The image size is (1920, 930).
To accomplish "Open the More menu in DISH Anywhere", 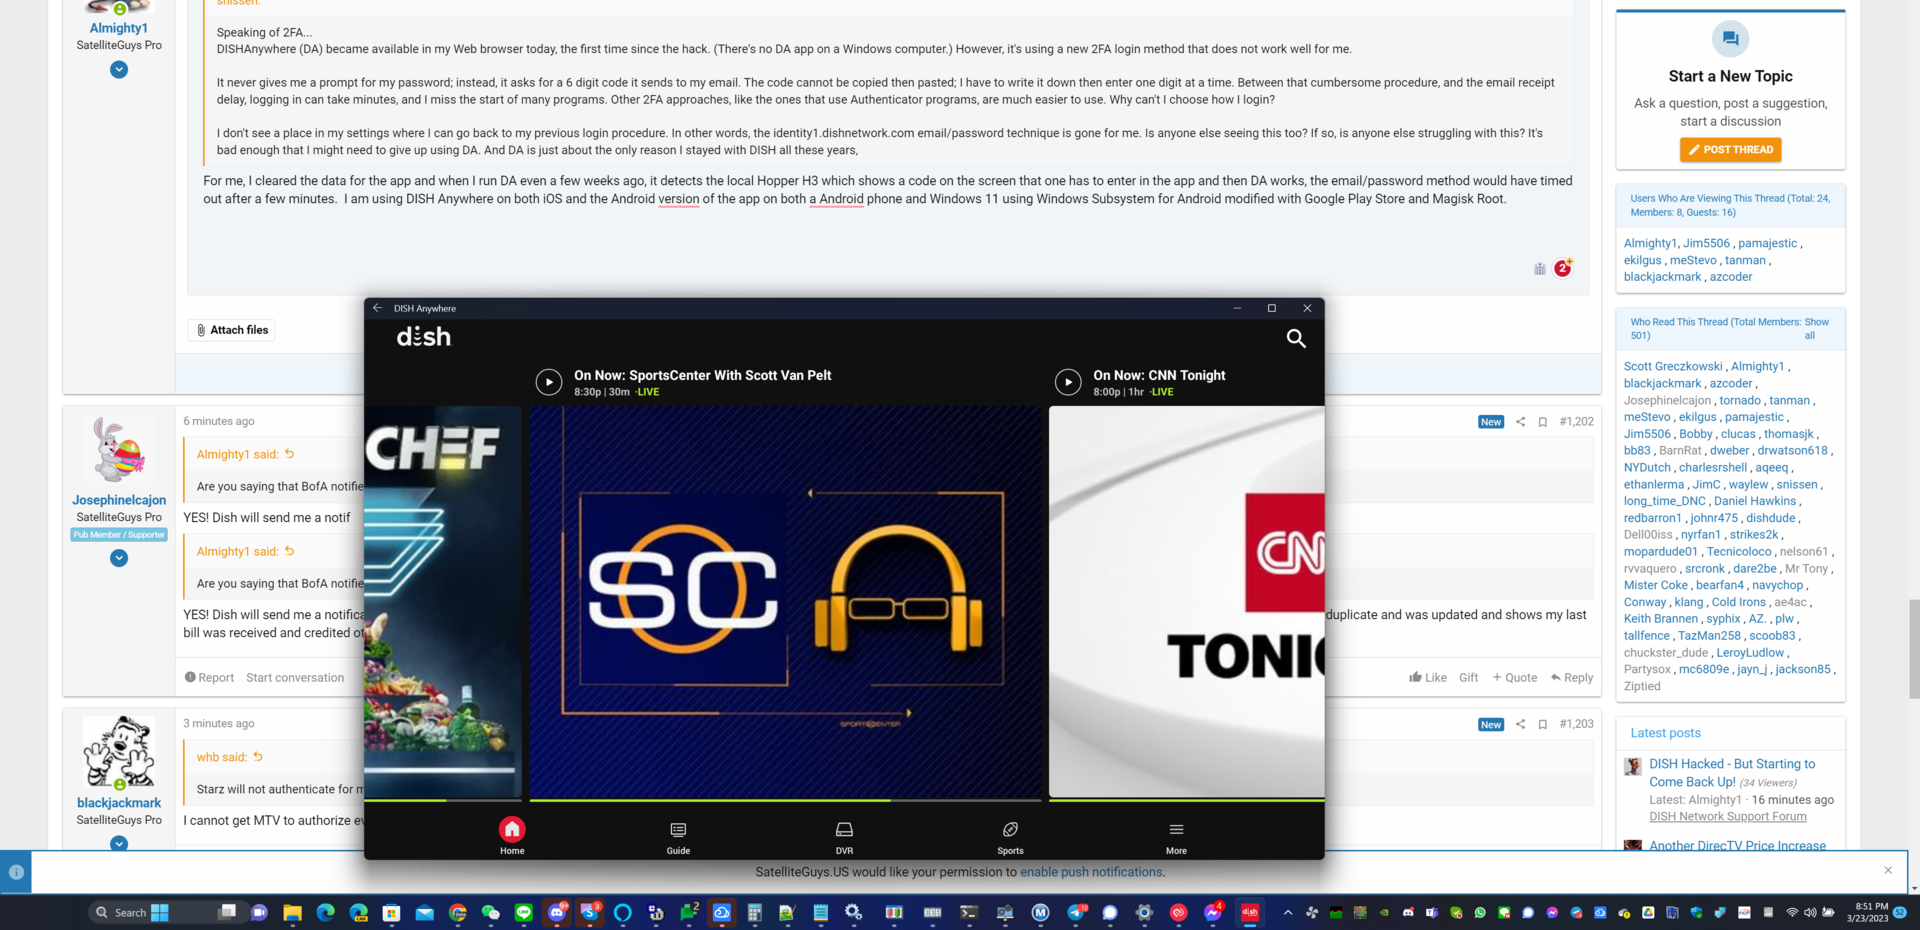I will pyautogui.click(x=1176, y=837).
